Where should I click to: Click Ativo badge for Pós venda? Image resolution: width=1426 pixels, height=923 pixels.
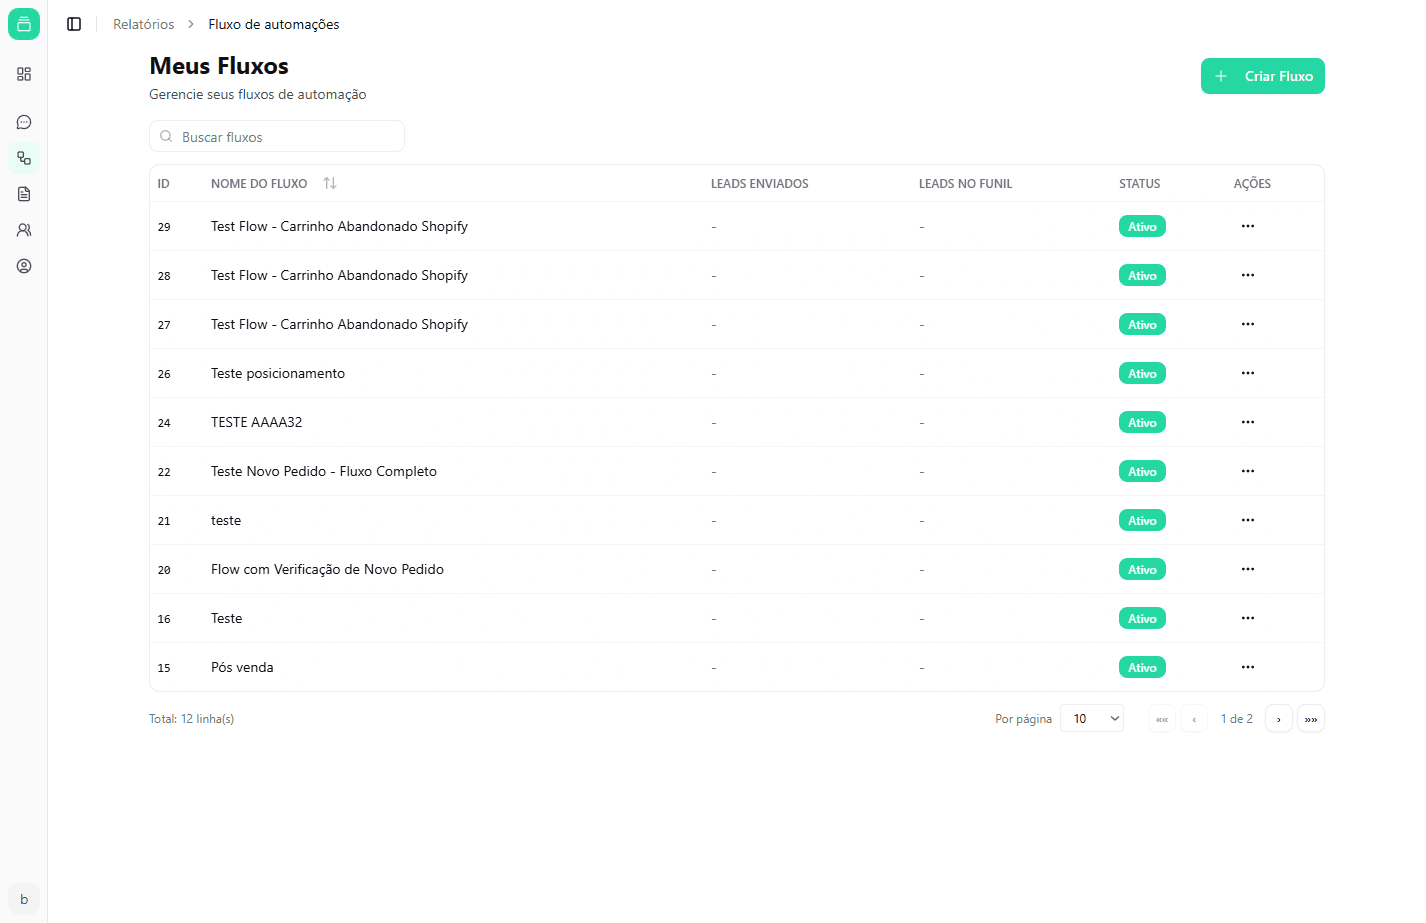(x=1142, y=668)
